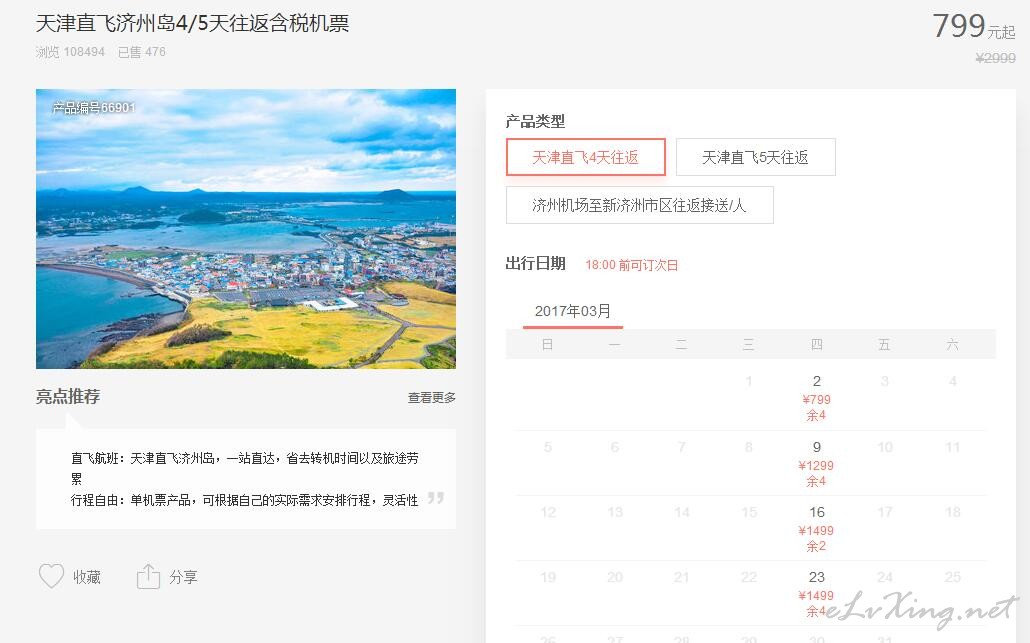Choose March 16 departure date
1030x643 pixels.
tap(817, 529)
